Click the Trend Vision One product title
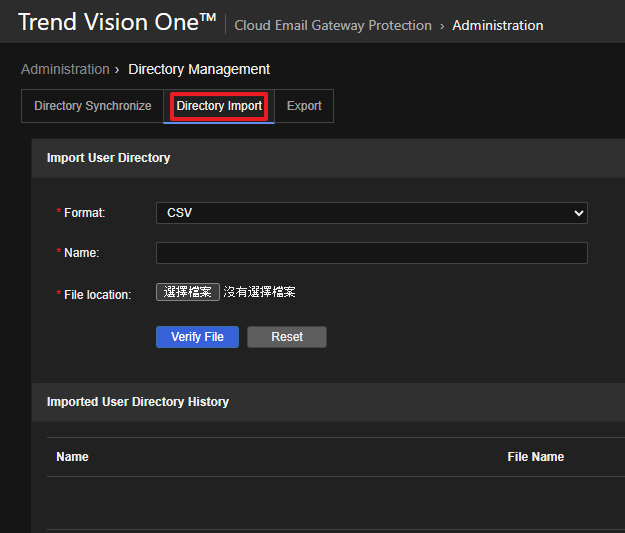Image resolution: width=625 pixels, height=533 pixels. point(117,23)
